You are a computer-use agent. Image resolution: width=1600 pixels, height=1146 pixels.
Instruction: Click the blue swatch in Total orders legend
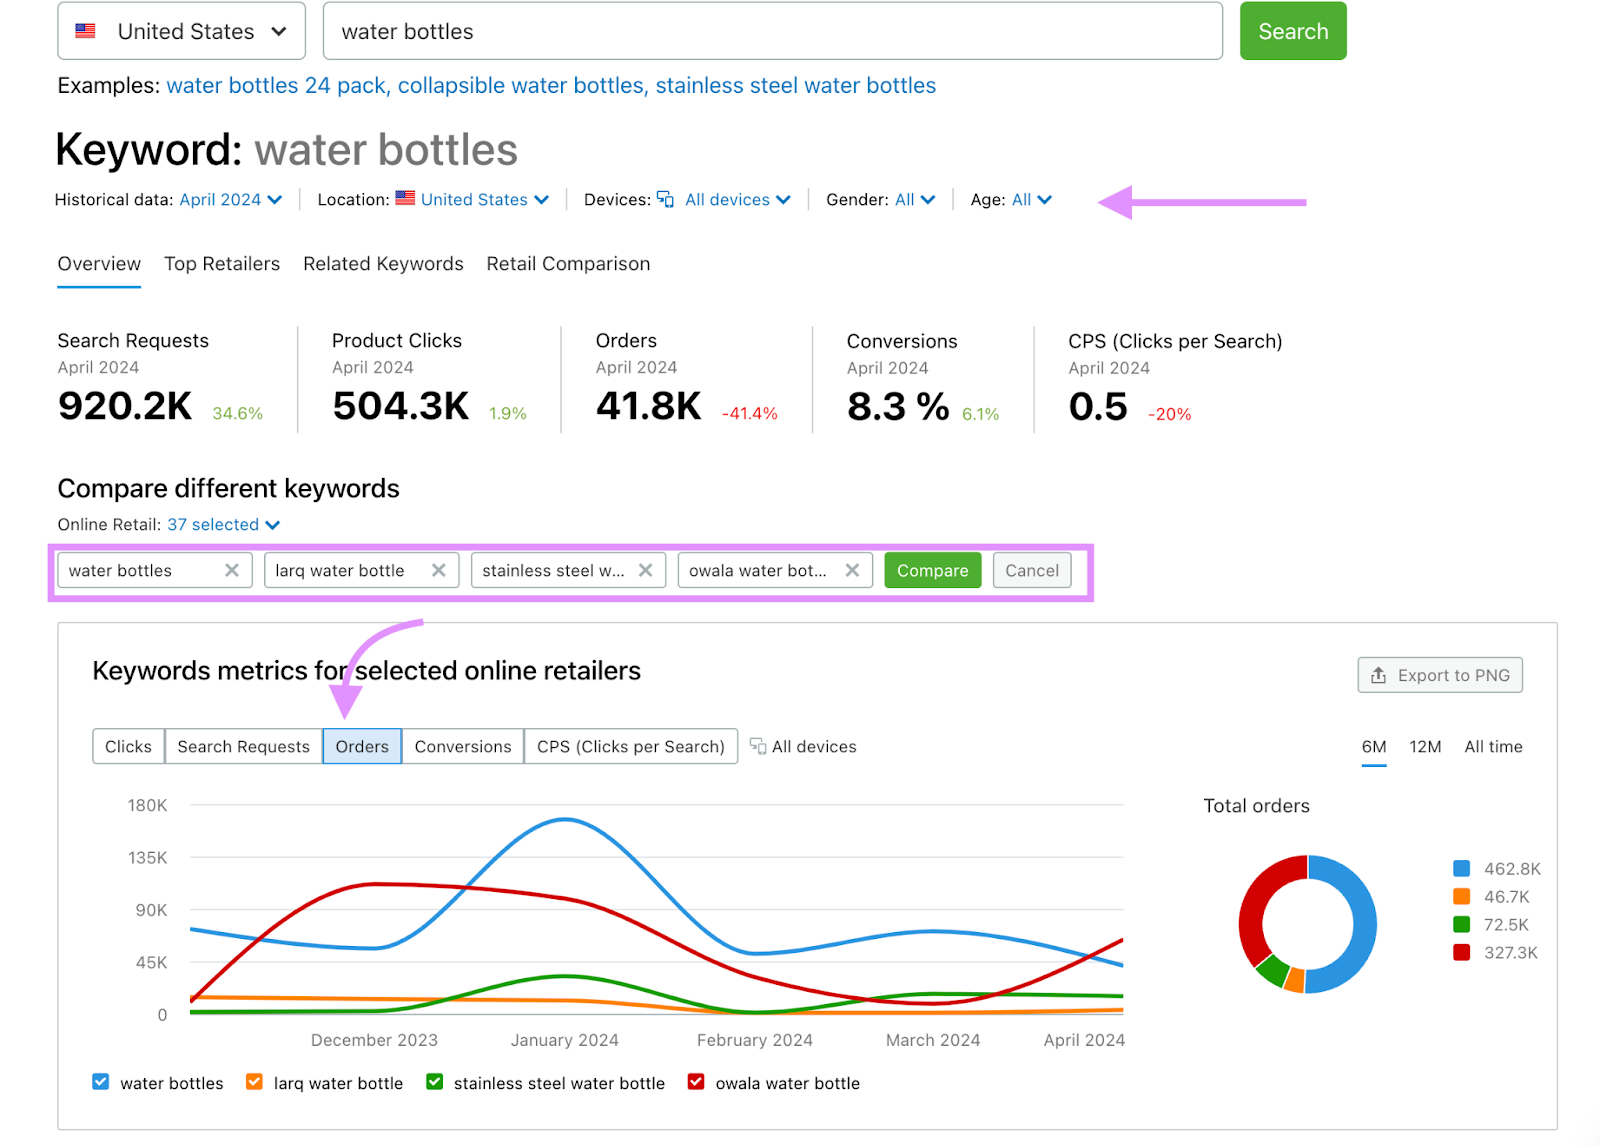(1461, 868)
